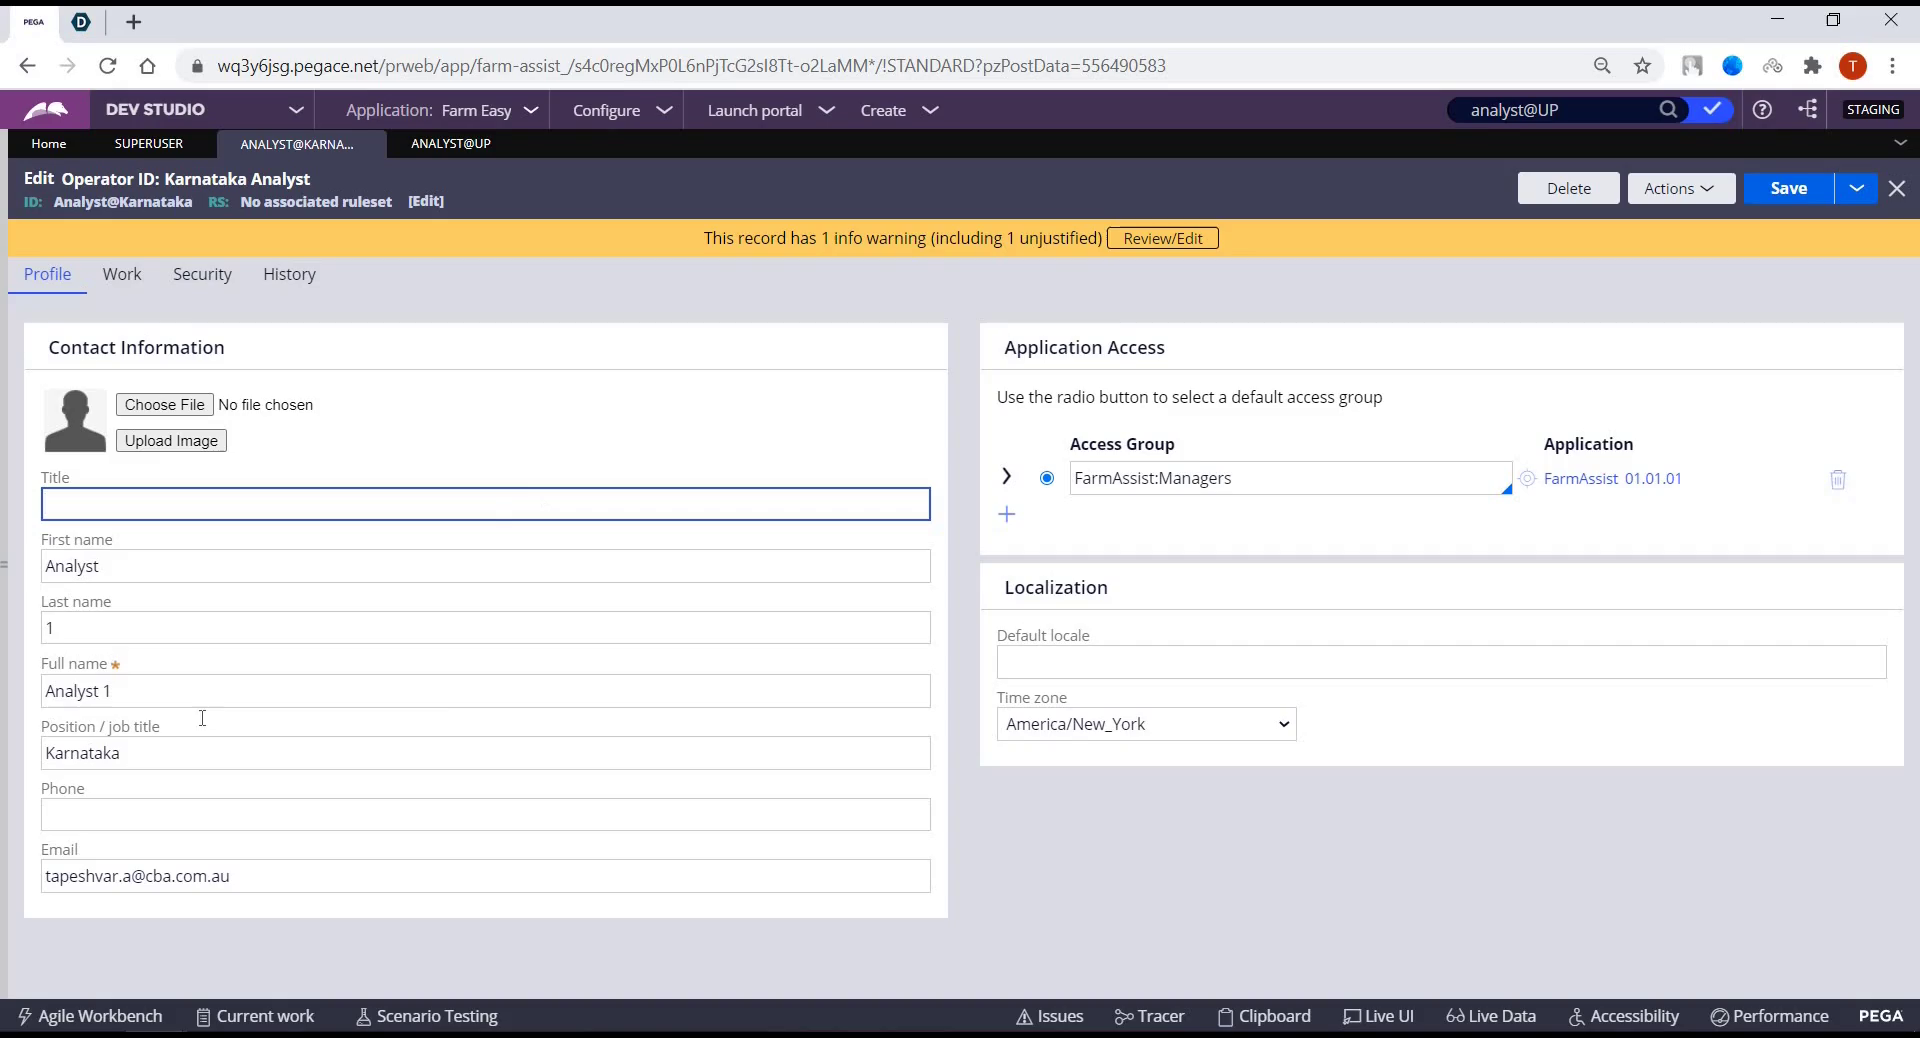Expand the FarmAssist:Managers access group row
1920x1038 pixels.
point(1007,477)
